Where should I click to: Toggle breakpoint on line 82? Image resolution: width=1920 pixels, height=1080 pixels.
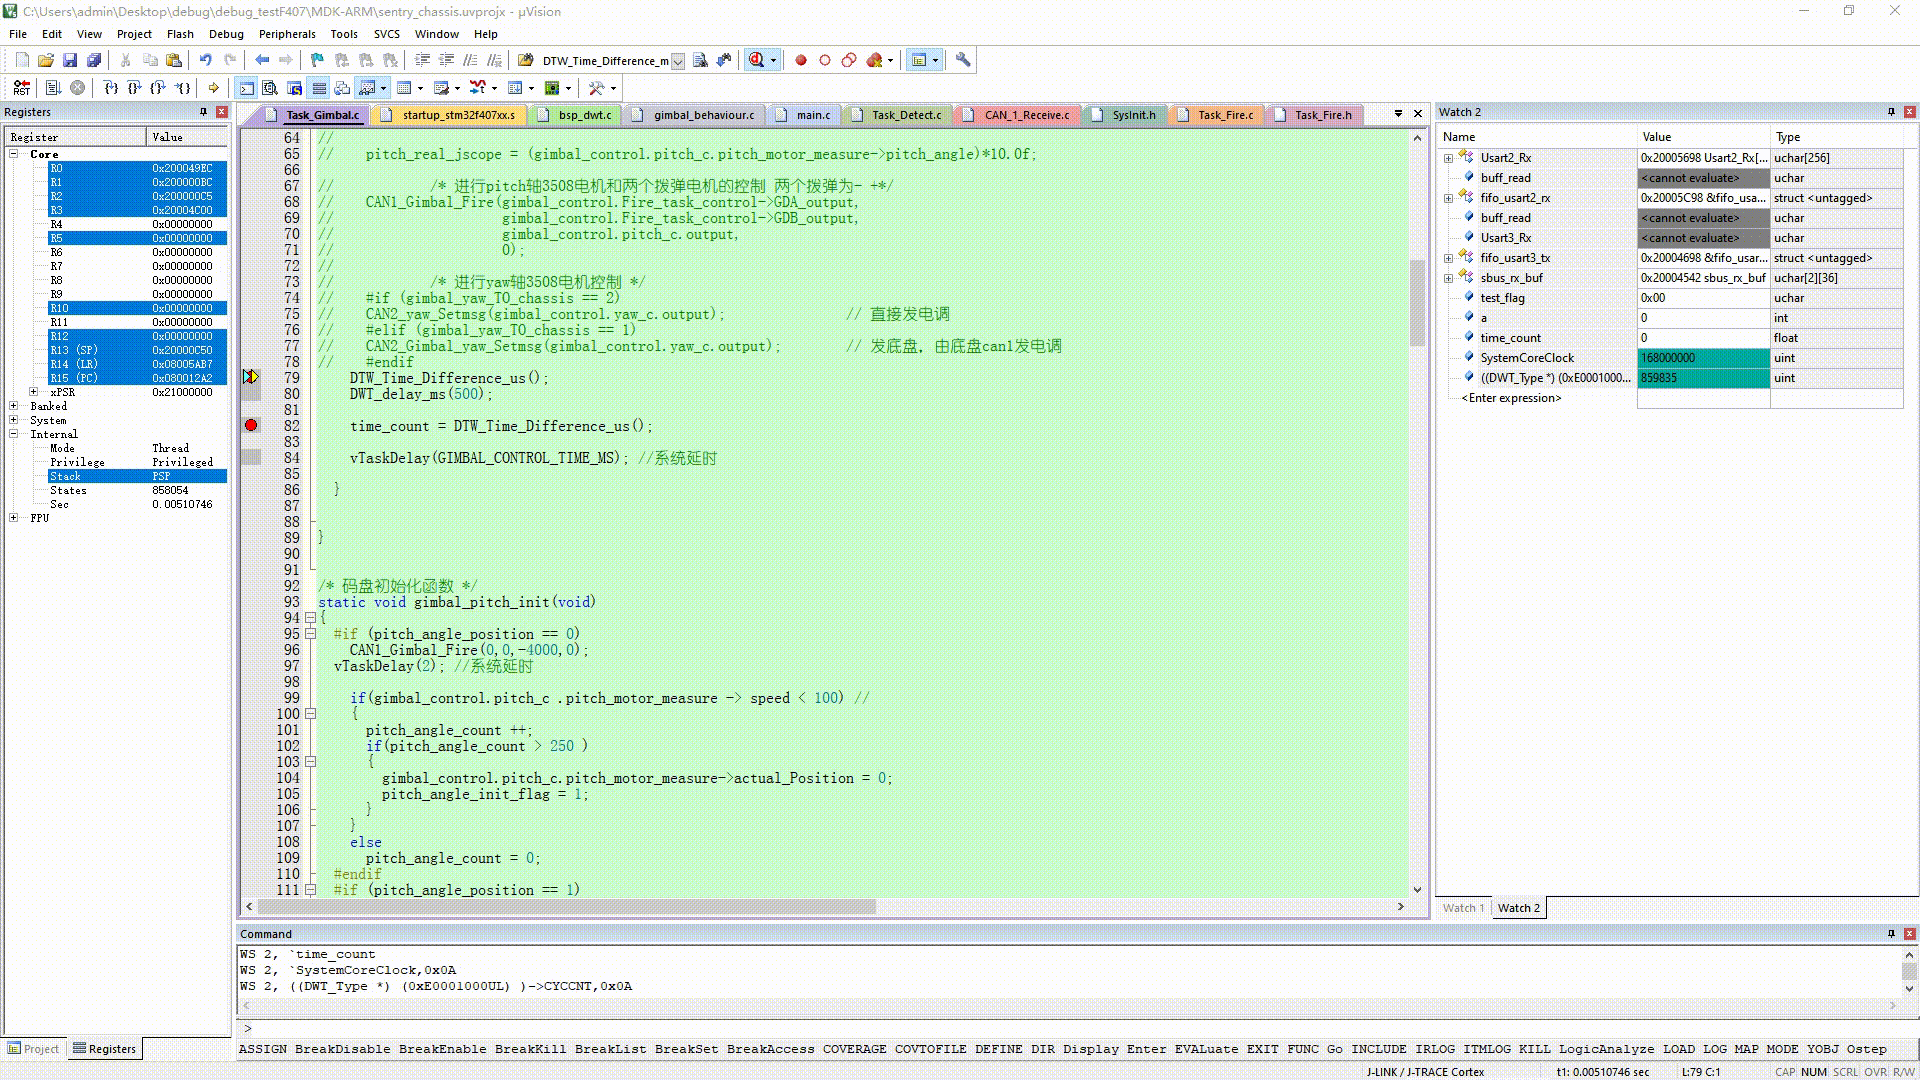(x=251, y=426)
